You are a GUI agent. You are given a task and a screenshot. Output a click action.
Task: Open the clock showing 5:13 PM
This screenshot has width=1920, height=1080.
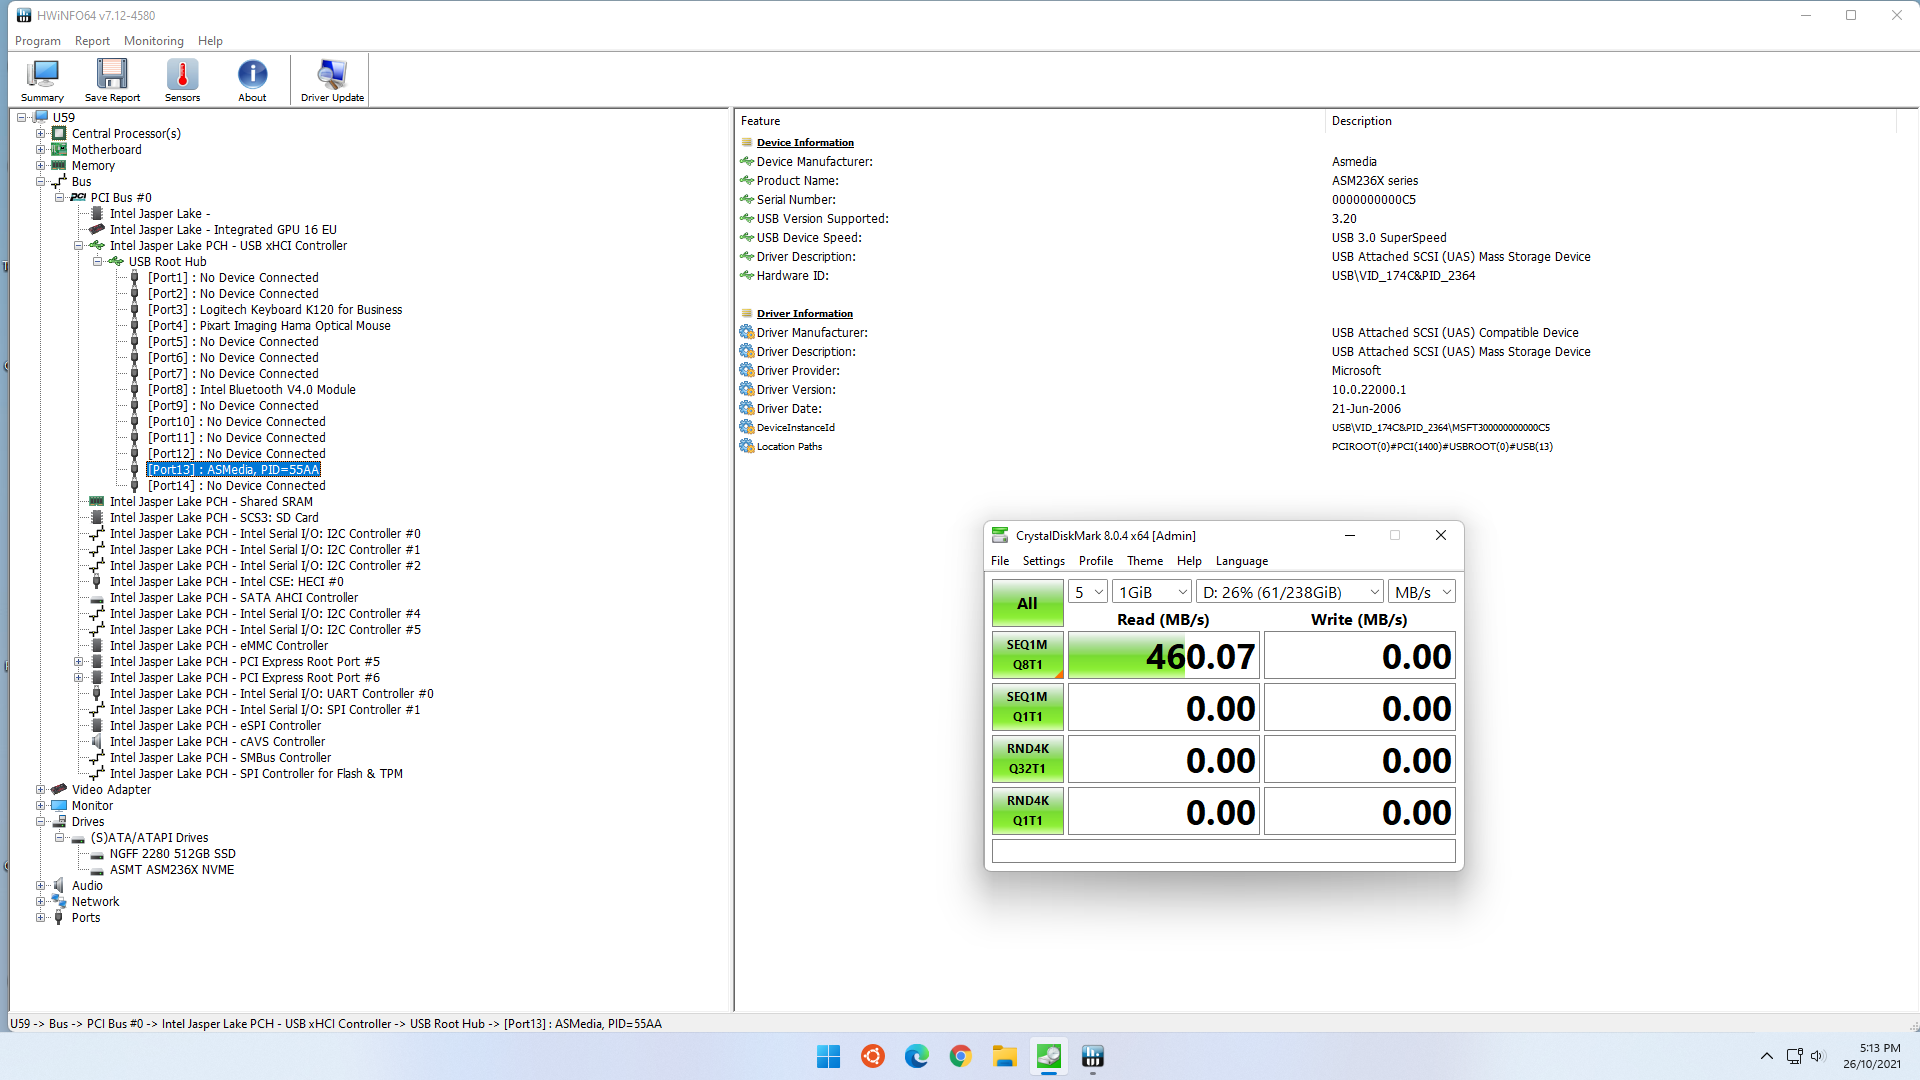[x=1872, y=1056]
